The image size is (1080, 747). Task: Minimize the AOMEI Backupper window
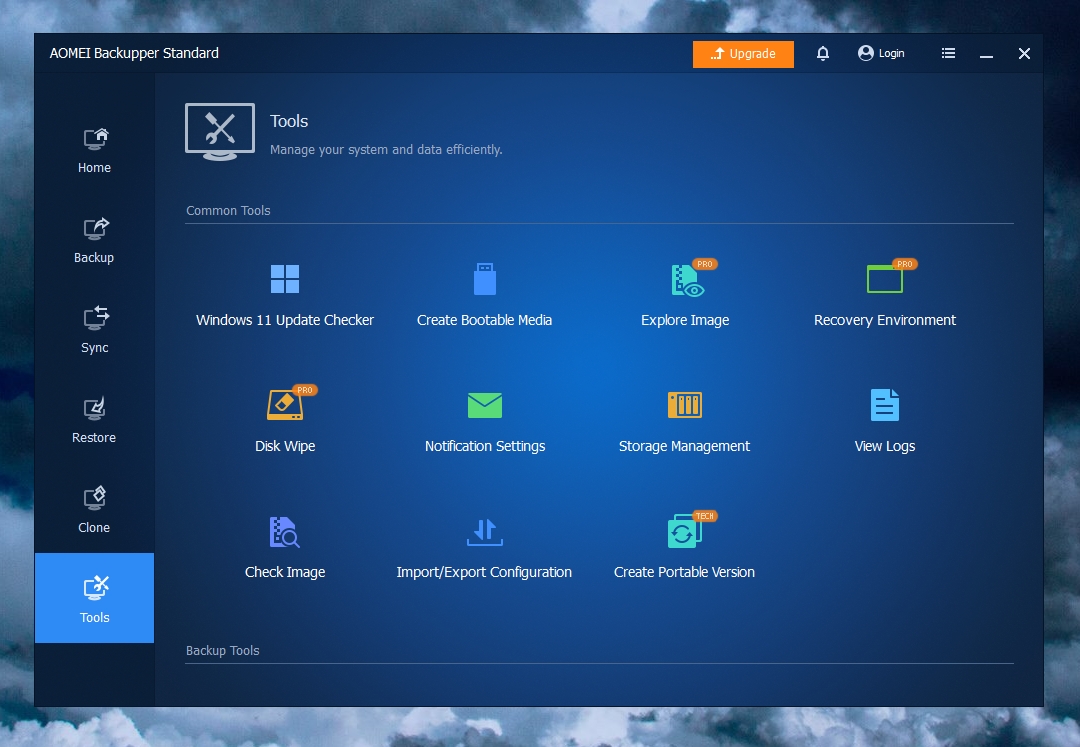click(x=986, y=54)
